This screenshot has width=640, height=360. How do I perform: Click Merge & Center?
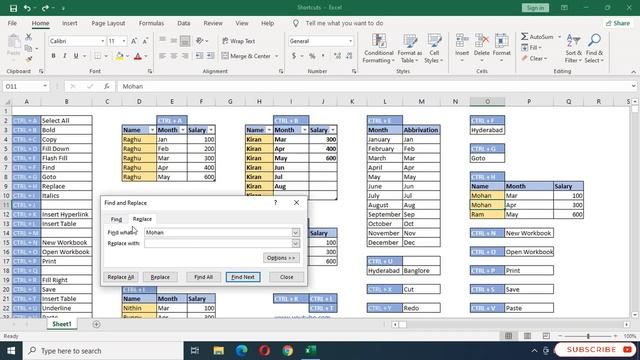247,56
